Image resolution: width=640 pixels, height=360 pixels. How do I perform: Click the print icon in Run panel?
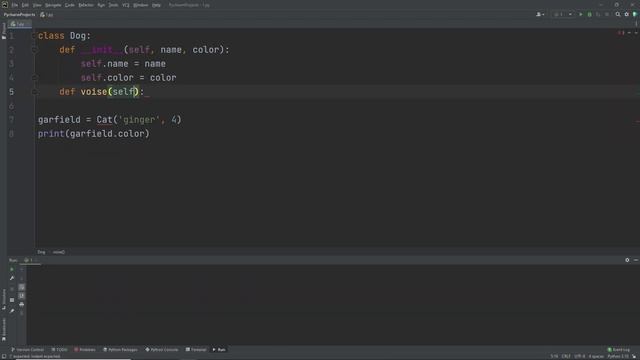pos(22,304)
